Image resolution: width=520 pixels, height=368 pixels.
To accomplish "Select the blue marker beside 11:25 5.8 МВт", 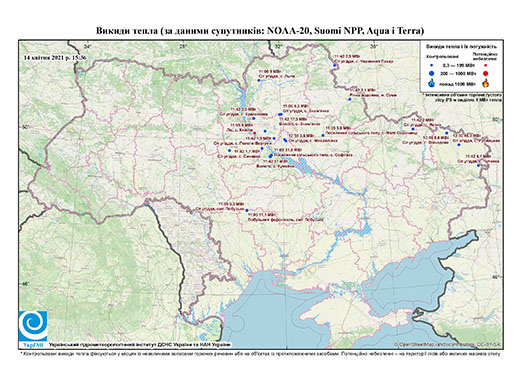I will pos(323,135).
